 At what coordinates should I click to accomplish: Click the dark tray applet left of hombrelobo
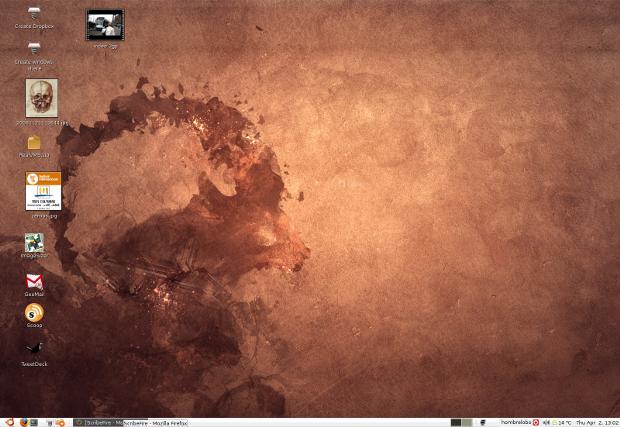coord(483,423)
